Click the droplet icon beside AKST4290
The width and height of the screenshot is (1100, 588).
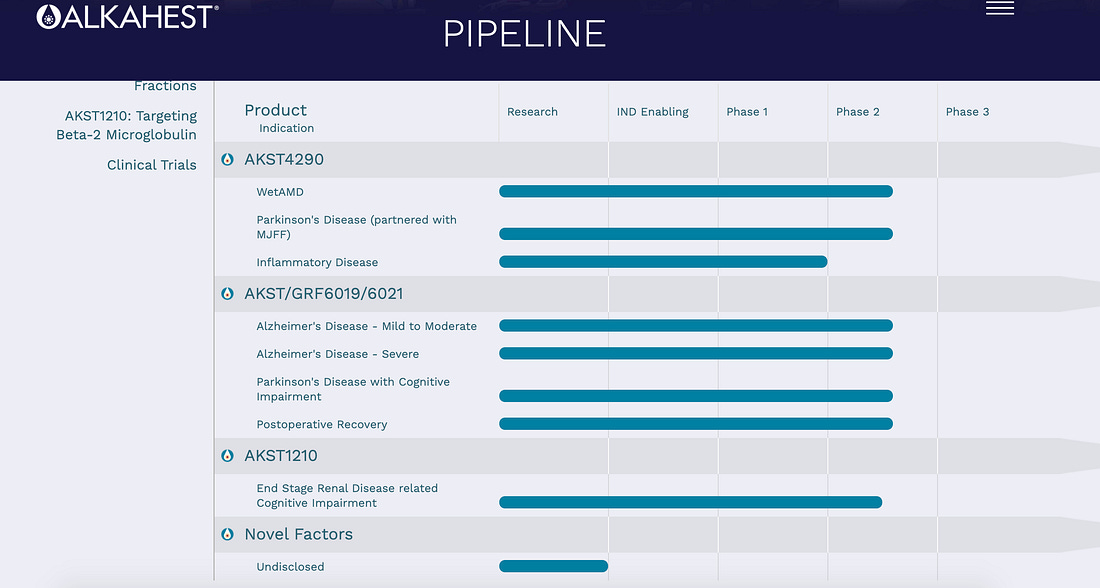tap(227, 159)
